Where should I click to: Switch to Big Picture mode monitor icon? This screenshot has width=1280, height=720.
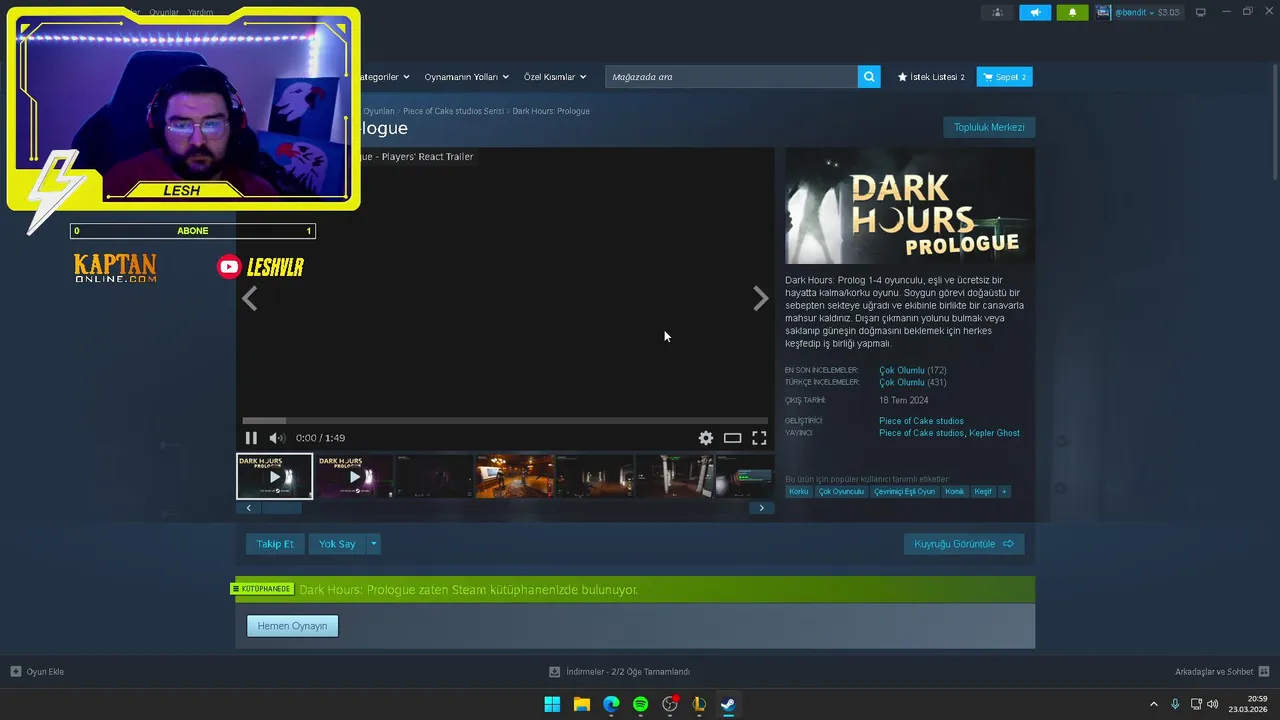[x=1201, y=12]
